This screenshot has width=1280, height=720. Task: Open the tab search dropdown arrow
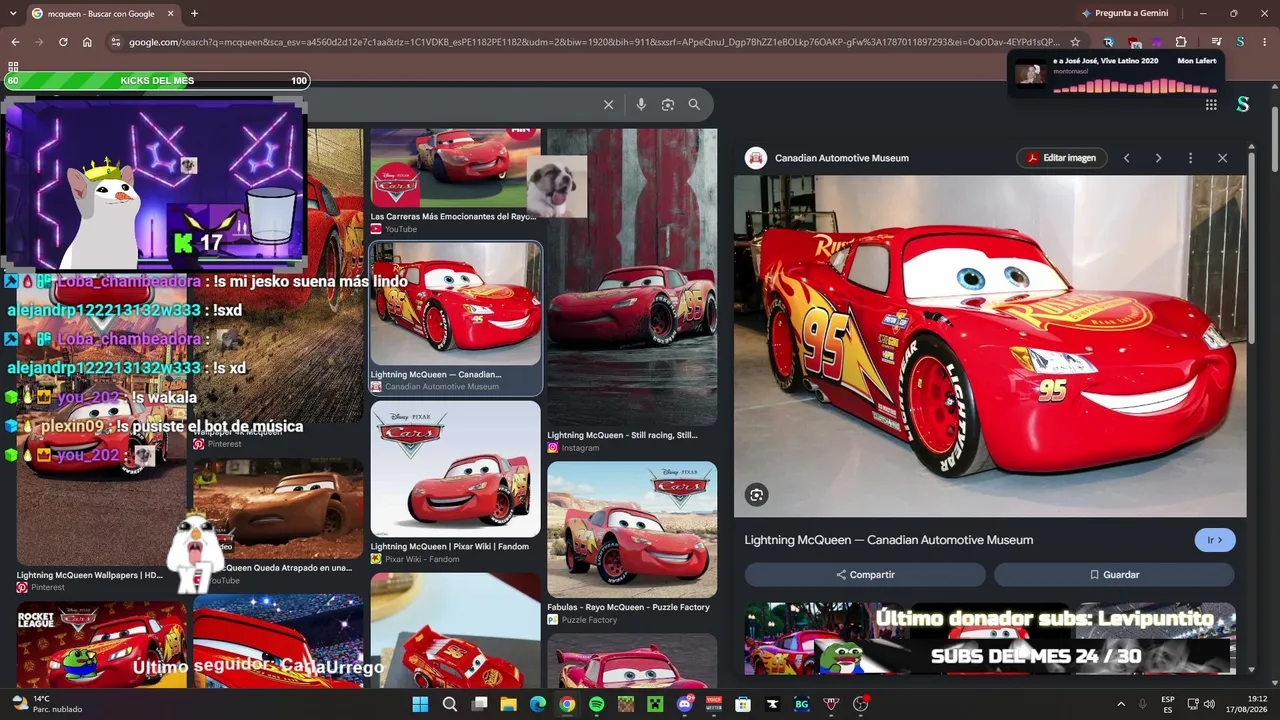click(x=14, y=13)
